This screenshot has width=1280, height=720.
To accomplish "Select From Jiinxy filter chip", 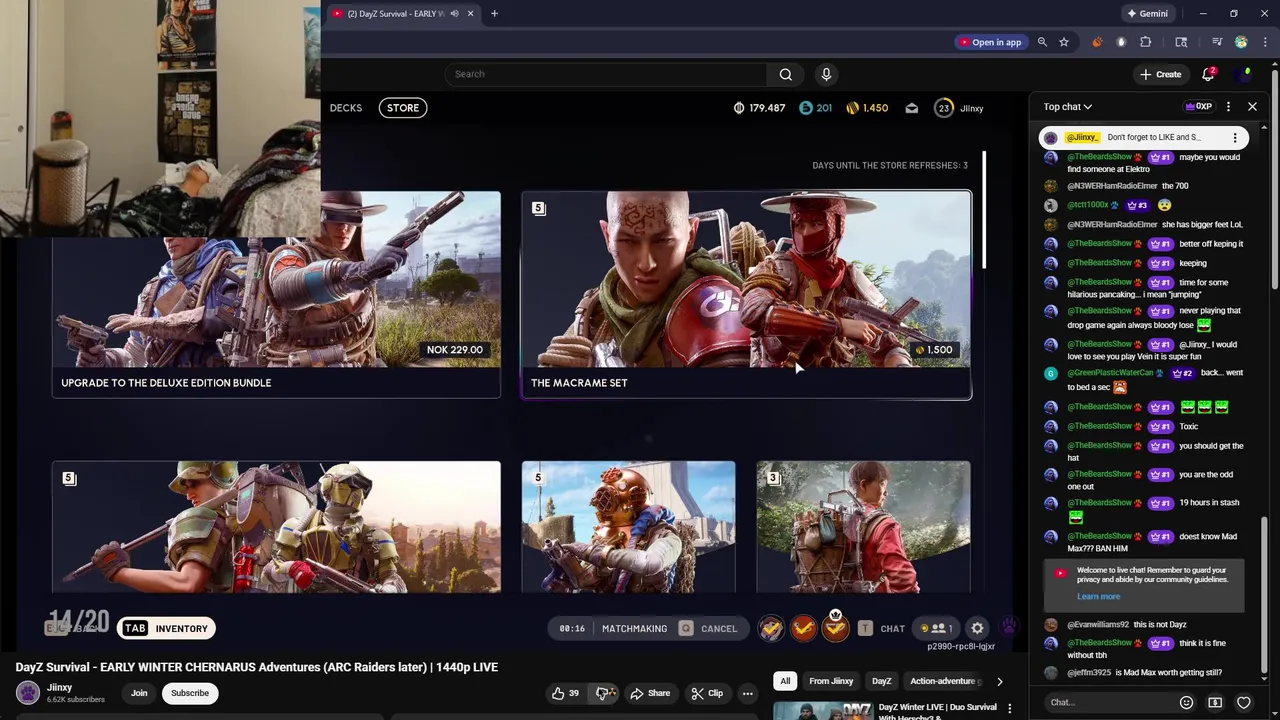I will (x=831, y=681).
